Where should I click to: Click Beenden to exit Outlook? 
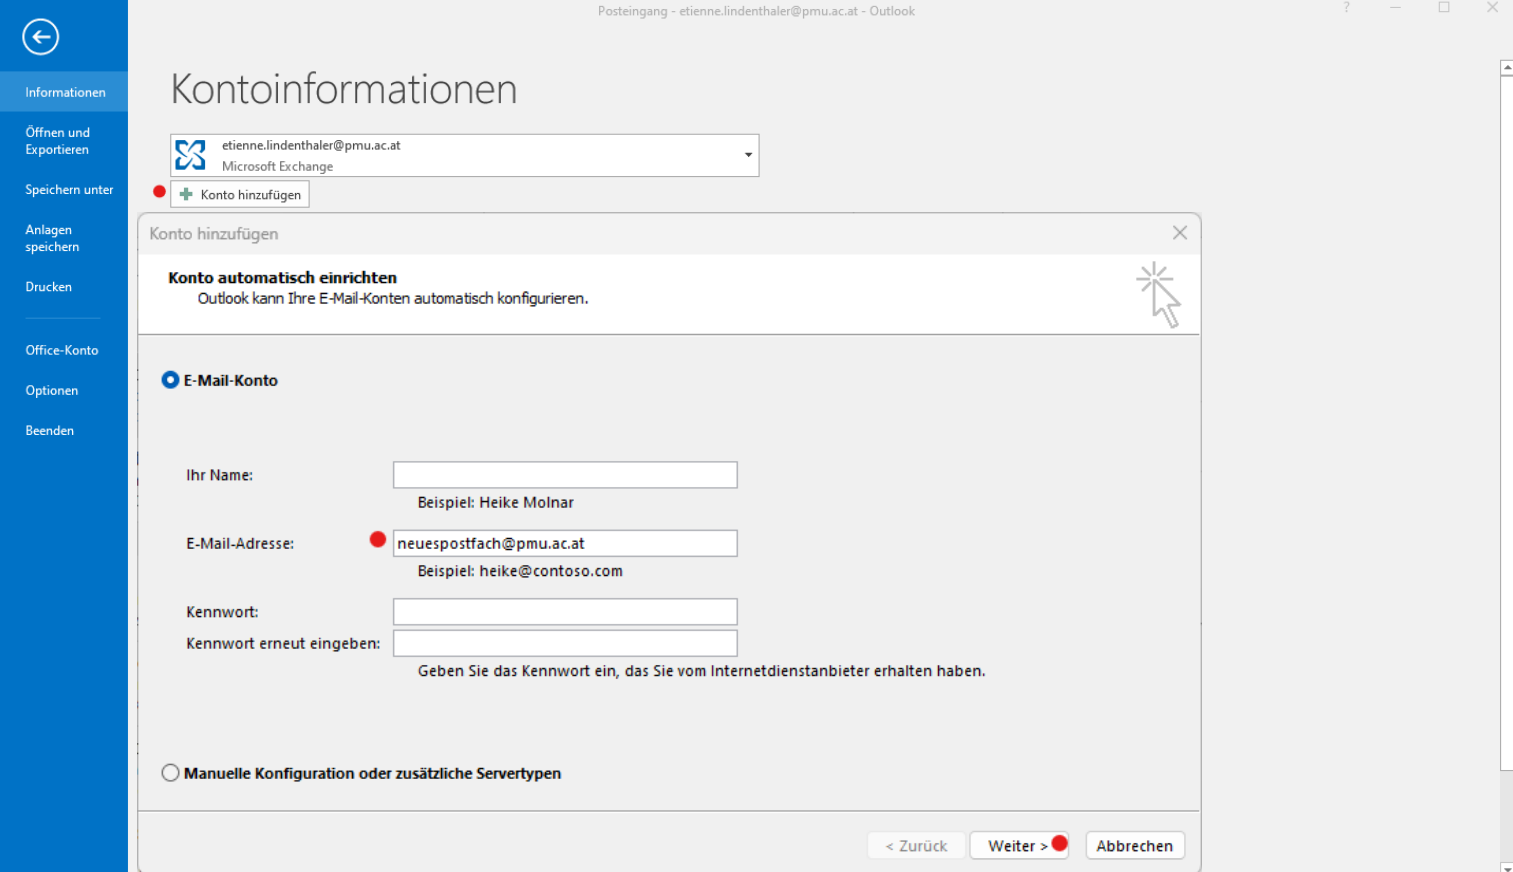[64, 430]
